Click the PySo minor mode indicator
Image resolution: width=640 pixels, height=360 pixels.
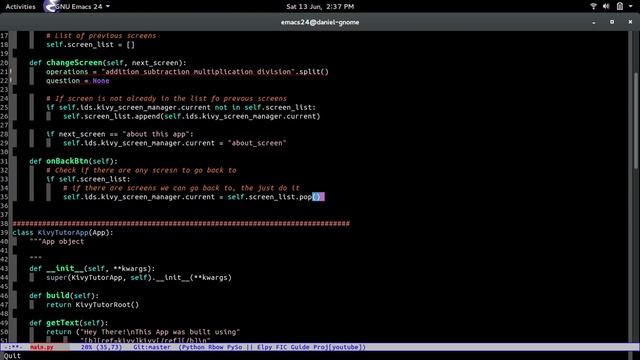[234, 347]
